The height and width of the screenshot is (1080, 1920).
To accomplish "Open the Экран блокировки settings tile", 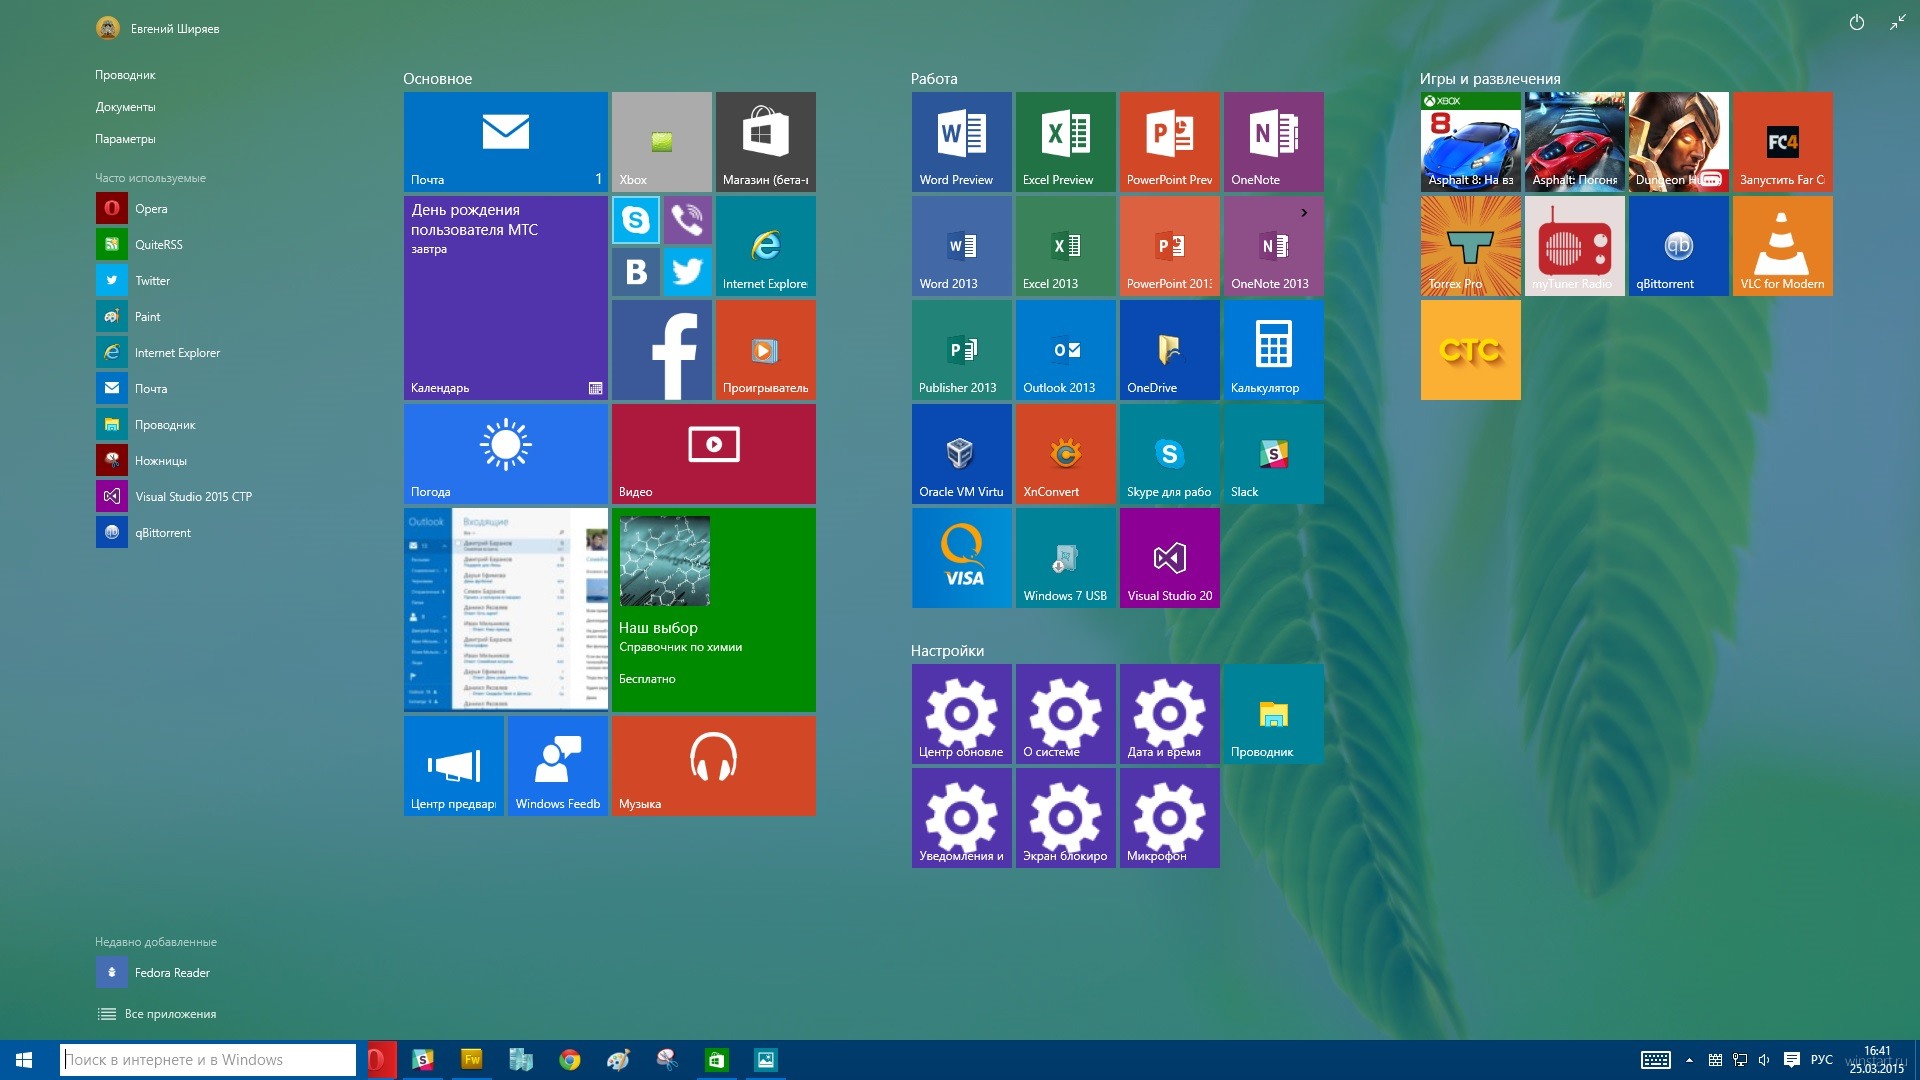I will tap(1065, 817).
